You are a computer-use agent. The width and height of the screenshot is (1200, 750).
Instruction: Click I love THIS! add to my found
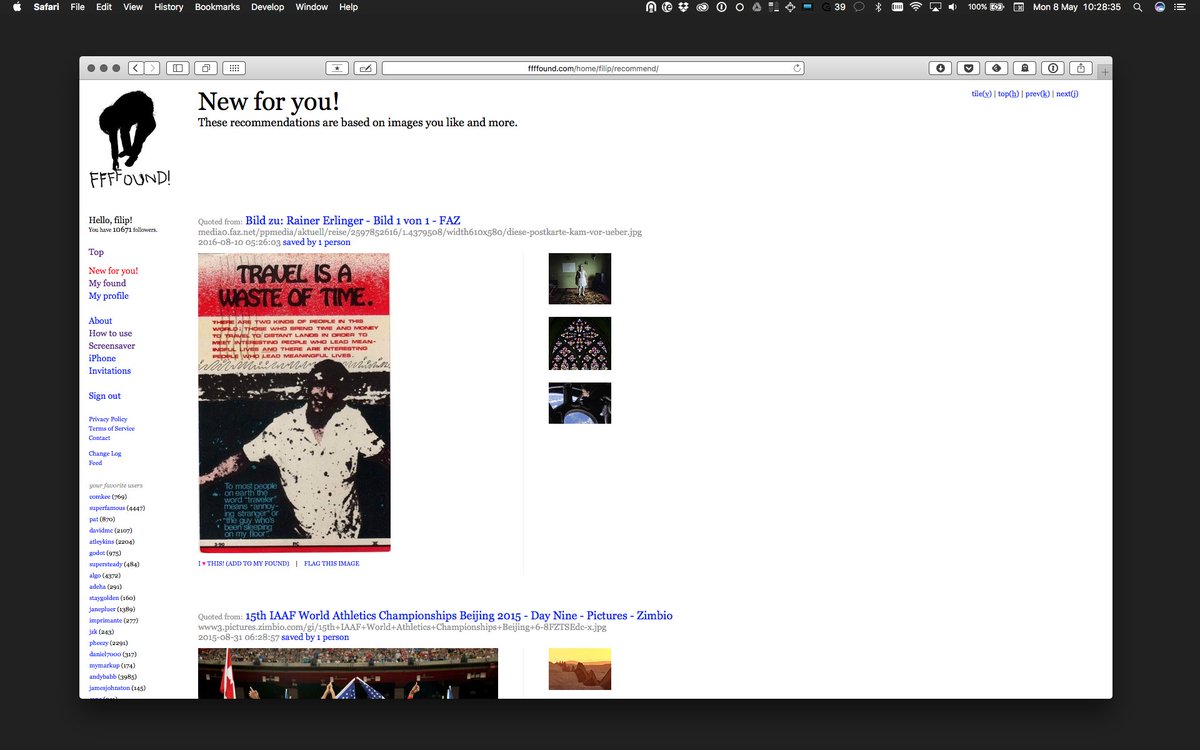tap(243, 564)
